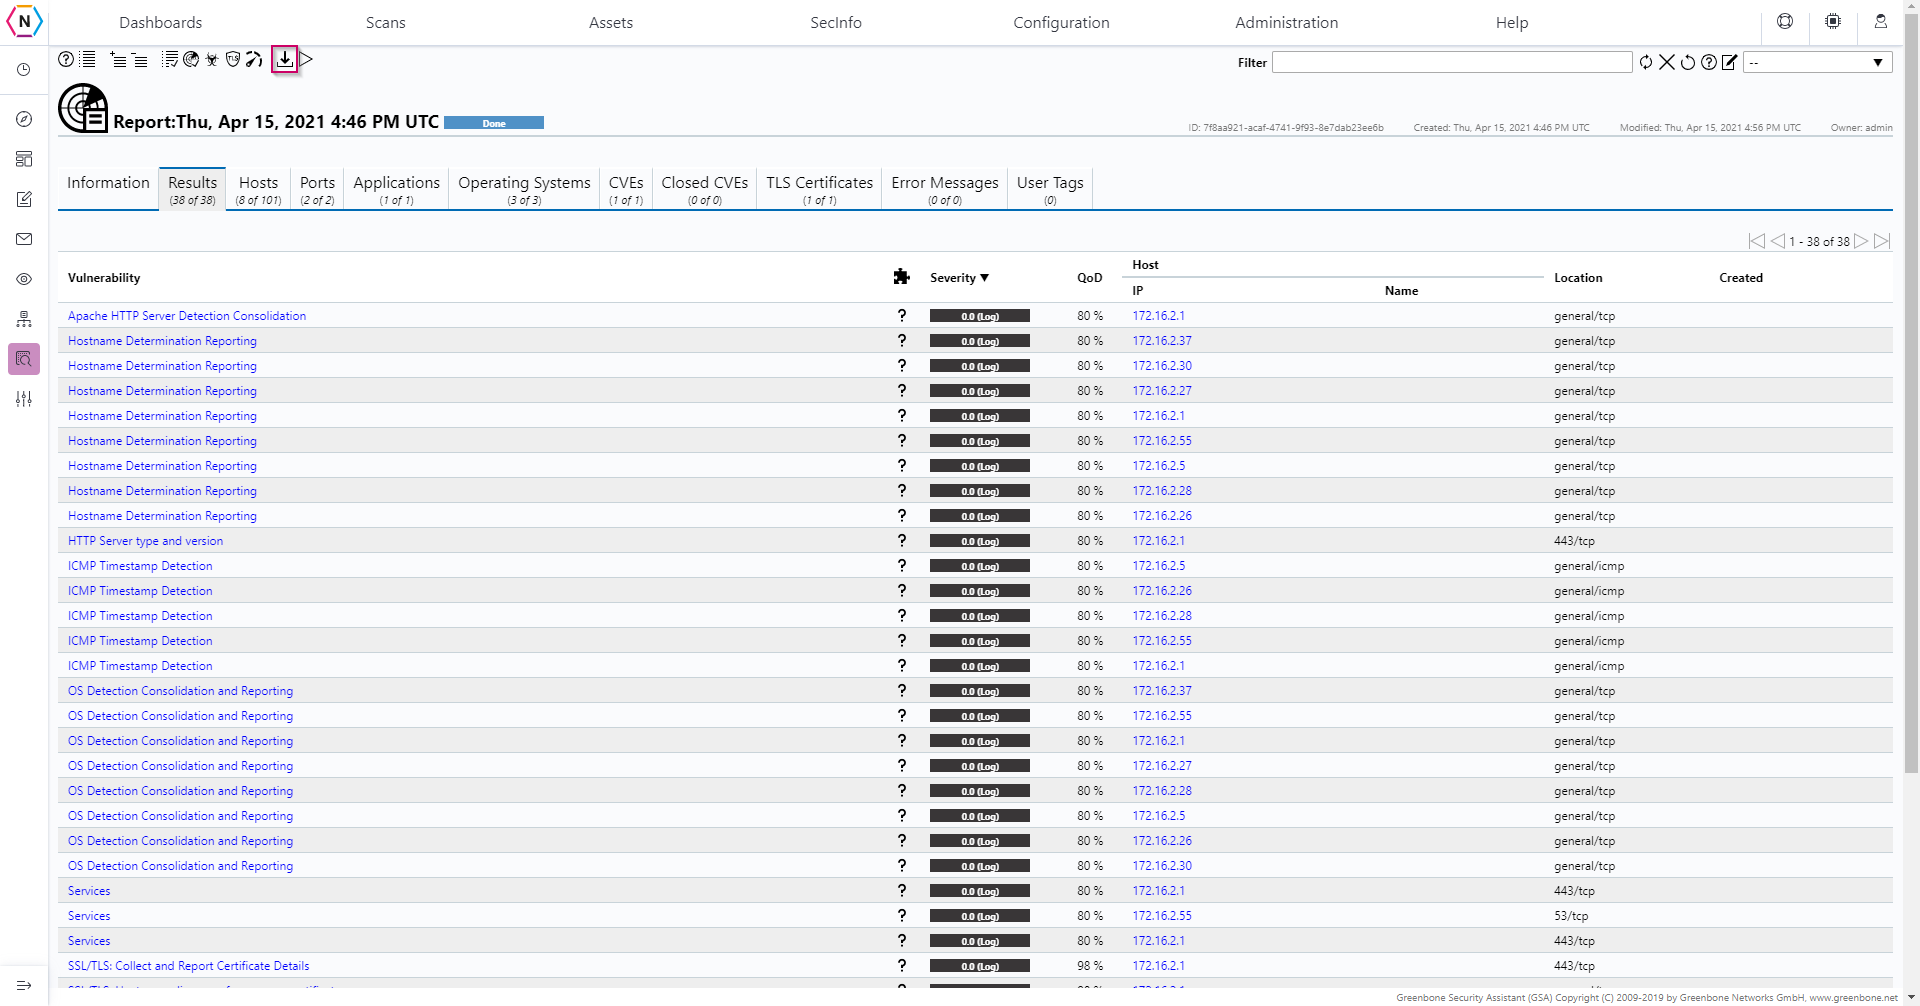Viewport: 1920px width, 1006px height.
Task: Open host IP 172.16.2.37 in Hostname row
Action: point(1162,341)
